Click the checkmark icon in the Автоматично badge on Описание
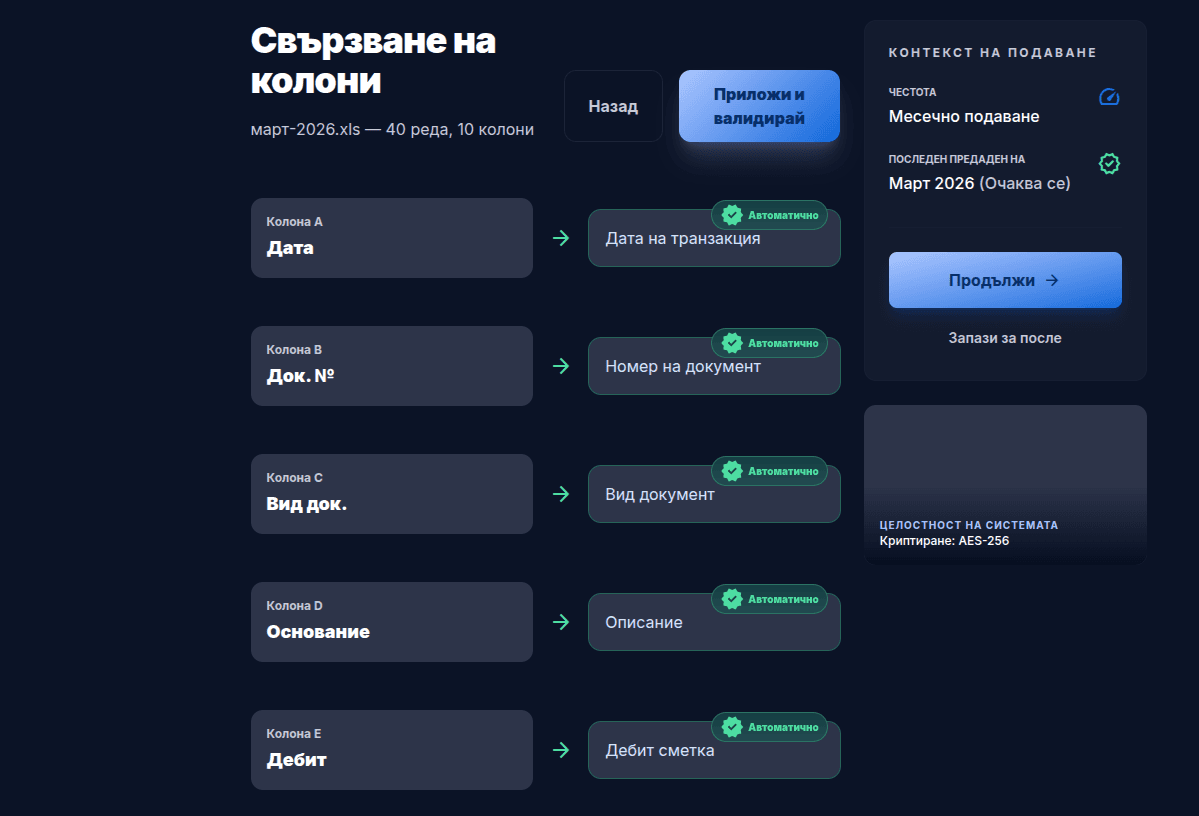 coord(732,600)
